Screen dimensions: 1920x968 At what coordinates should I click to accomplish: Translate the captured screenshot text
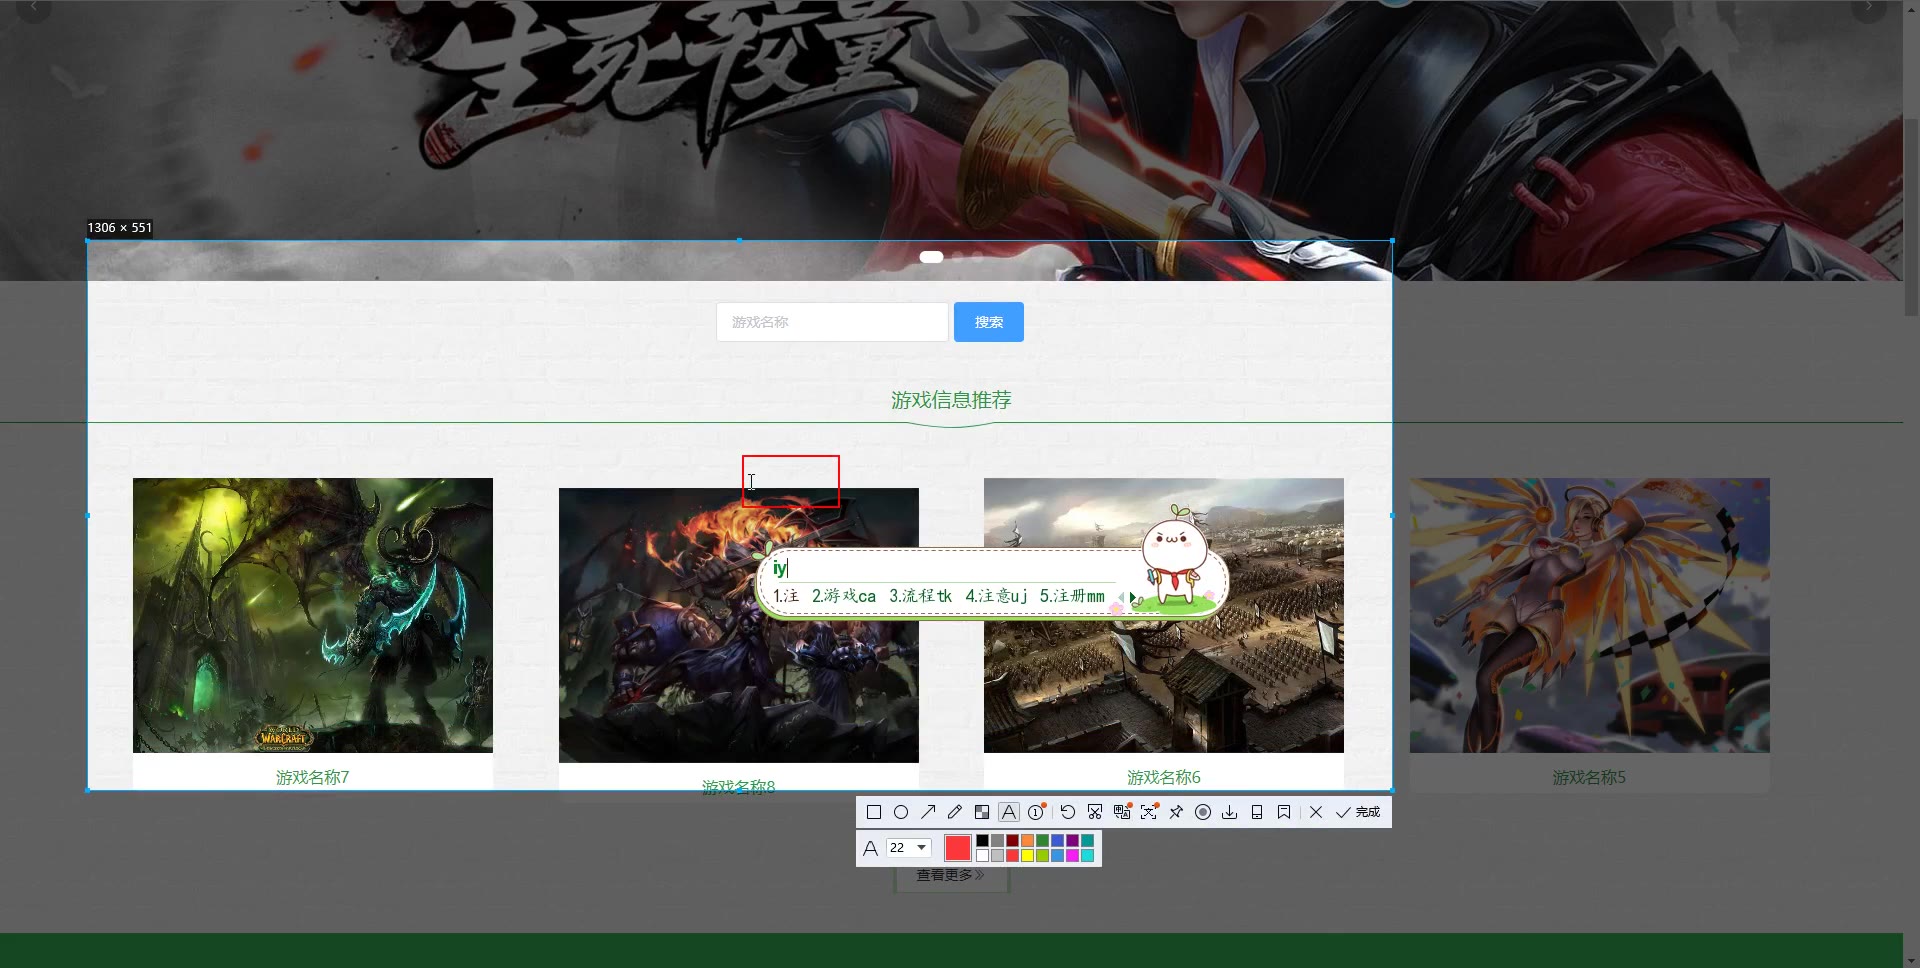(x=1122, y=812)
